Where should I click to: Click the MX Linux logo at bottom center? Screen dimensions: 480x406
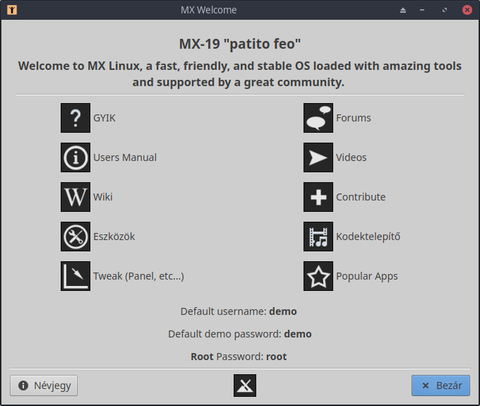click(245, 386)
